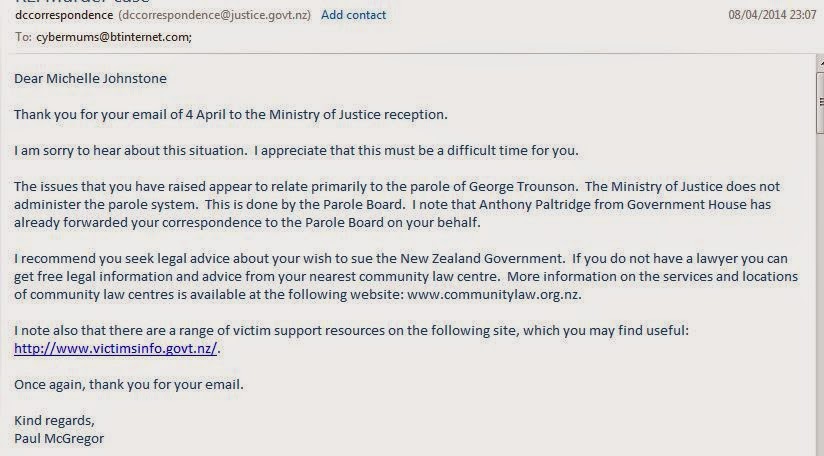Click the Once again, thank you line
This screenshot has width=824, height=456.
[128, 385]
